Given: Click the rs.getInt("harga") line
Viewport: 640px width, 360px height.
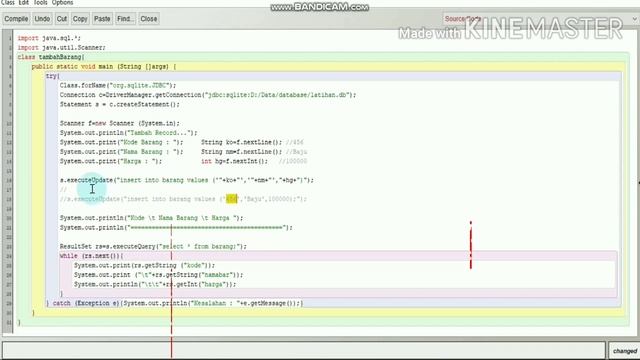Looking at the screenshot, I should pos(155,284).
